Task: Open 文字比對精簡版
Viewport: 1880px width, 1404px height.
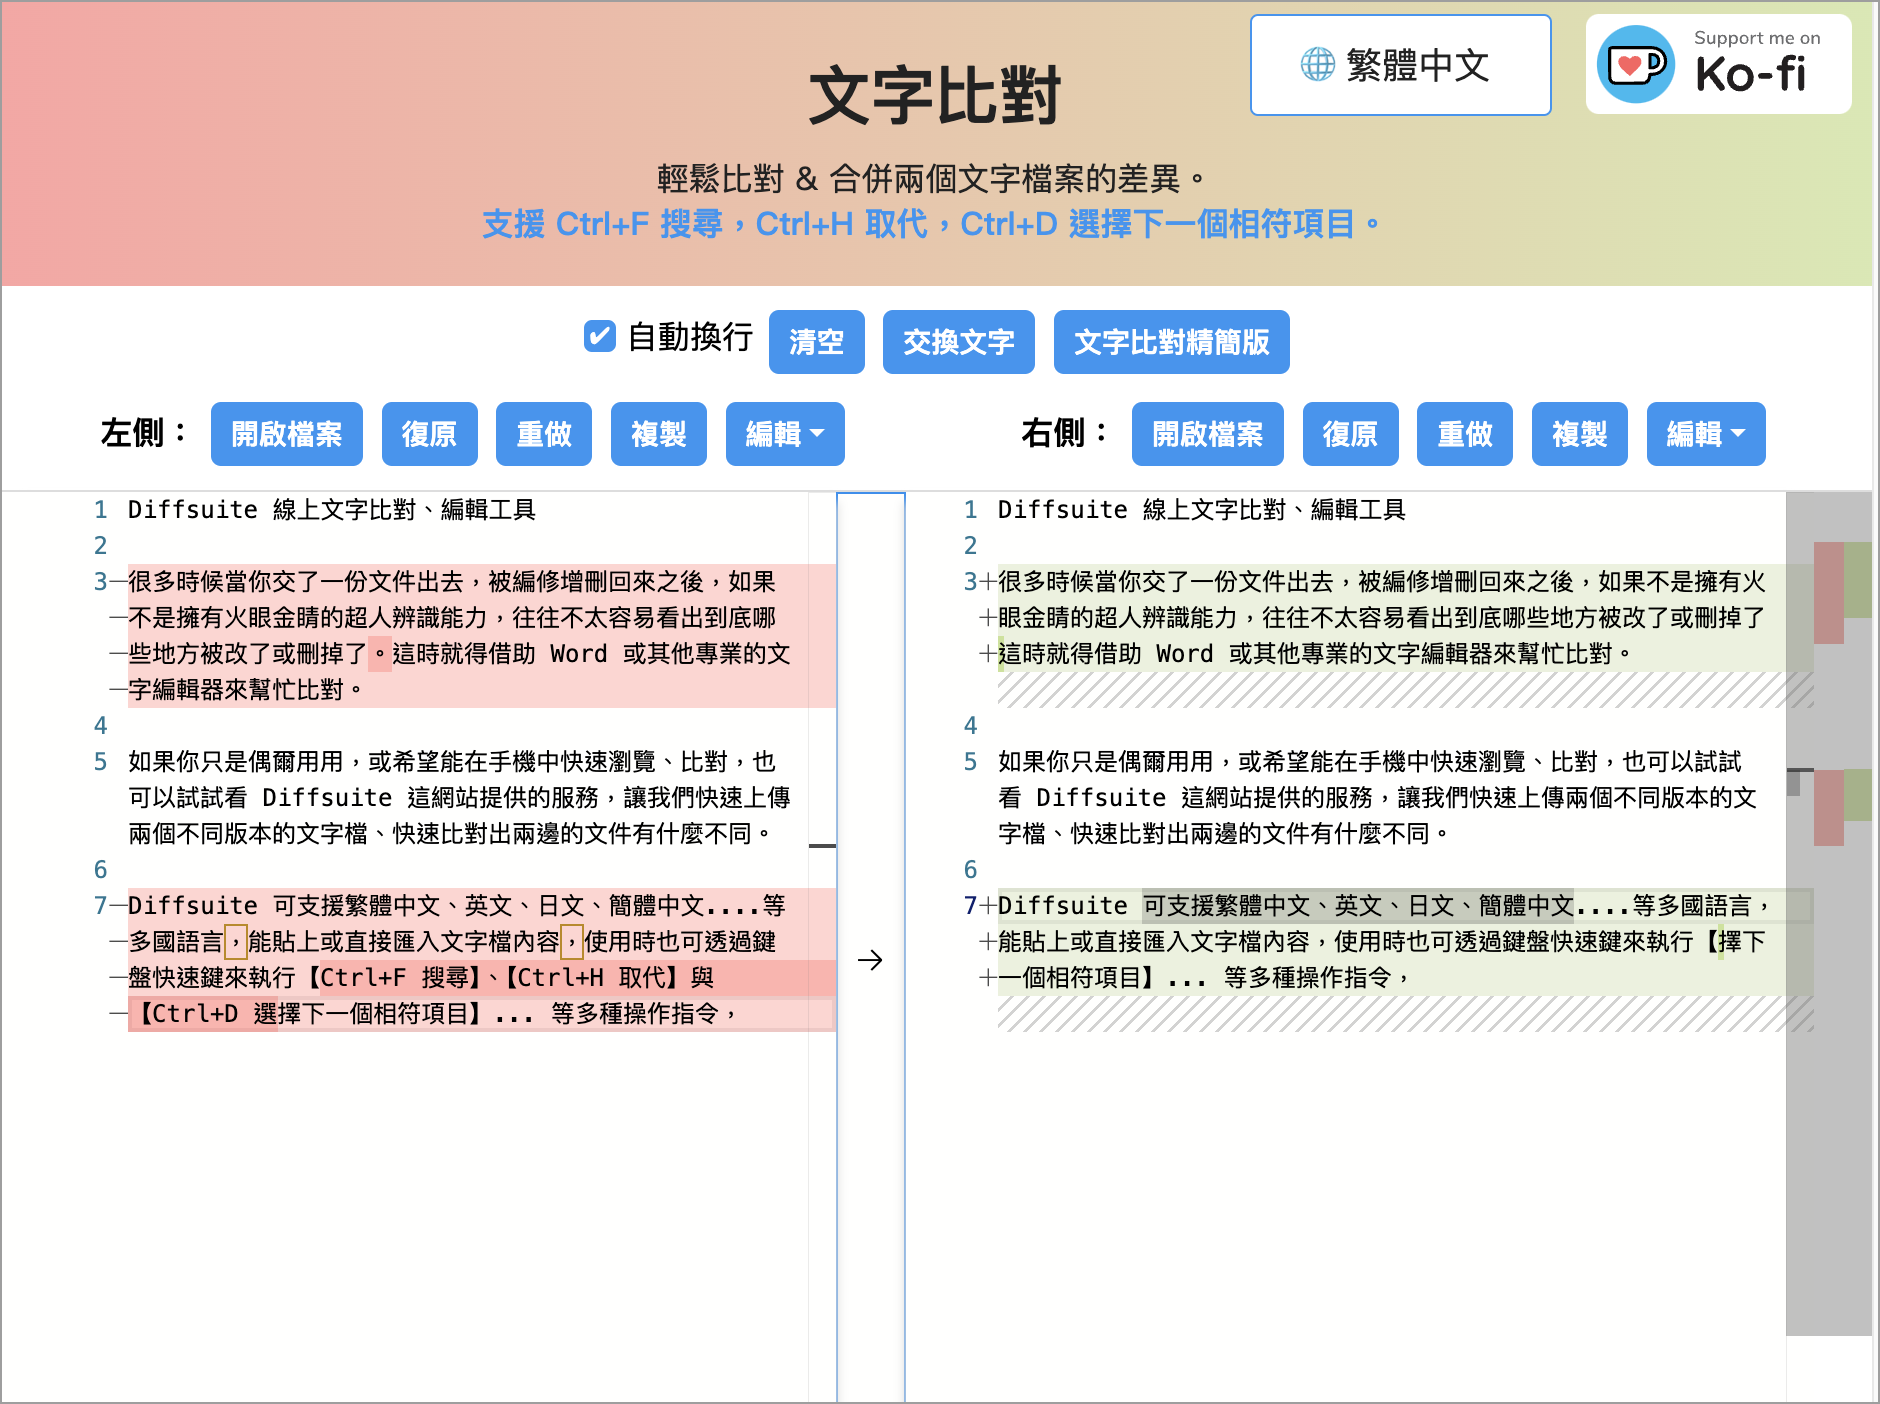Action: 1171,342
